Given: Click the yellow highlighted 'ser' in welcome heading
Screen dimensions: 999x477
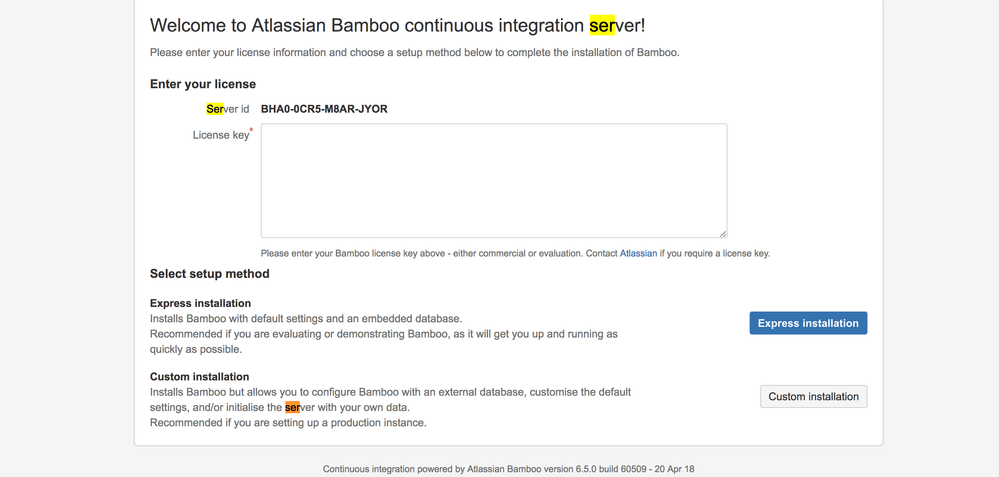Looking at the screenshot, I should (x=602, y=25).
